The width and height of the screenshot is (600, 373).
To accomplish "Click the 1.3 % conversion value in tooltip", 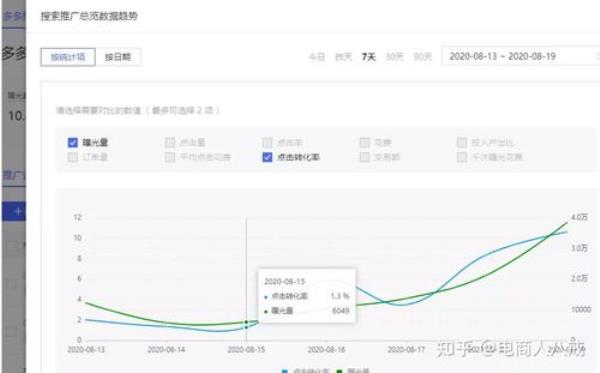I will [x=340, y=296].
